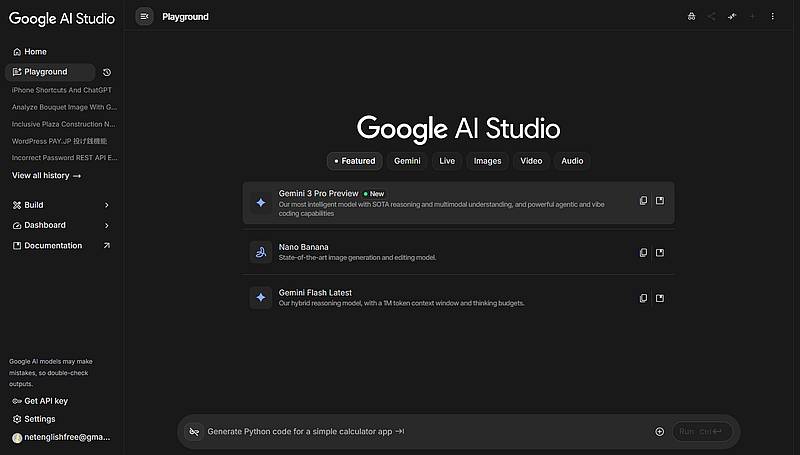The width and height of the screenshot is (800, 455).
Task: Select the Gemini Flash Latest model card
Action: click(x=458, y=297)
